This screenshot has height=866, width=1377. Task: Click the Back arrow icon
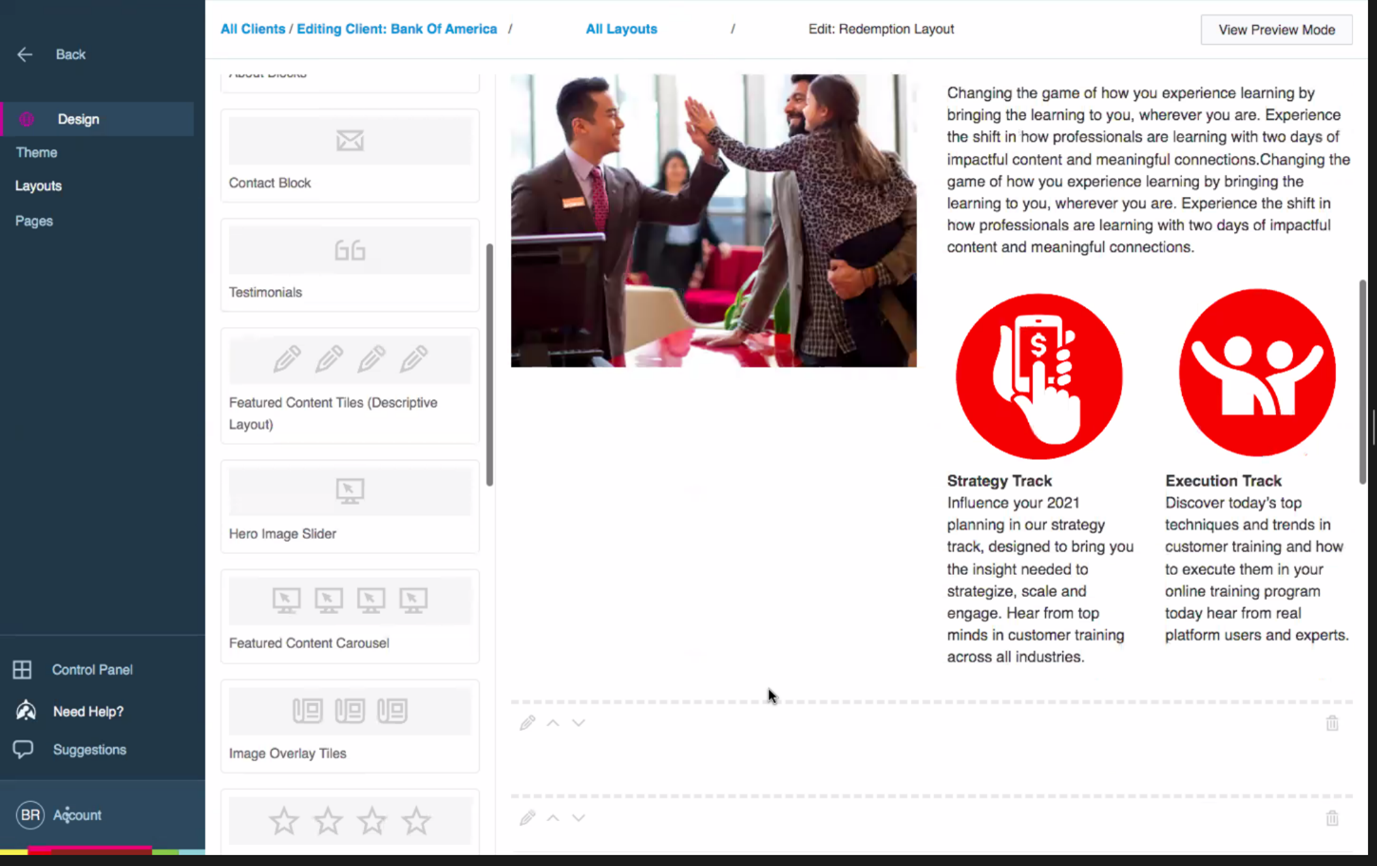point(25,55)
